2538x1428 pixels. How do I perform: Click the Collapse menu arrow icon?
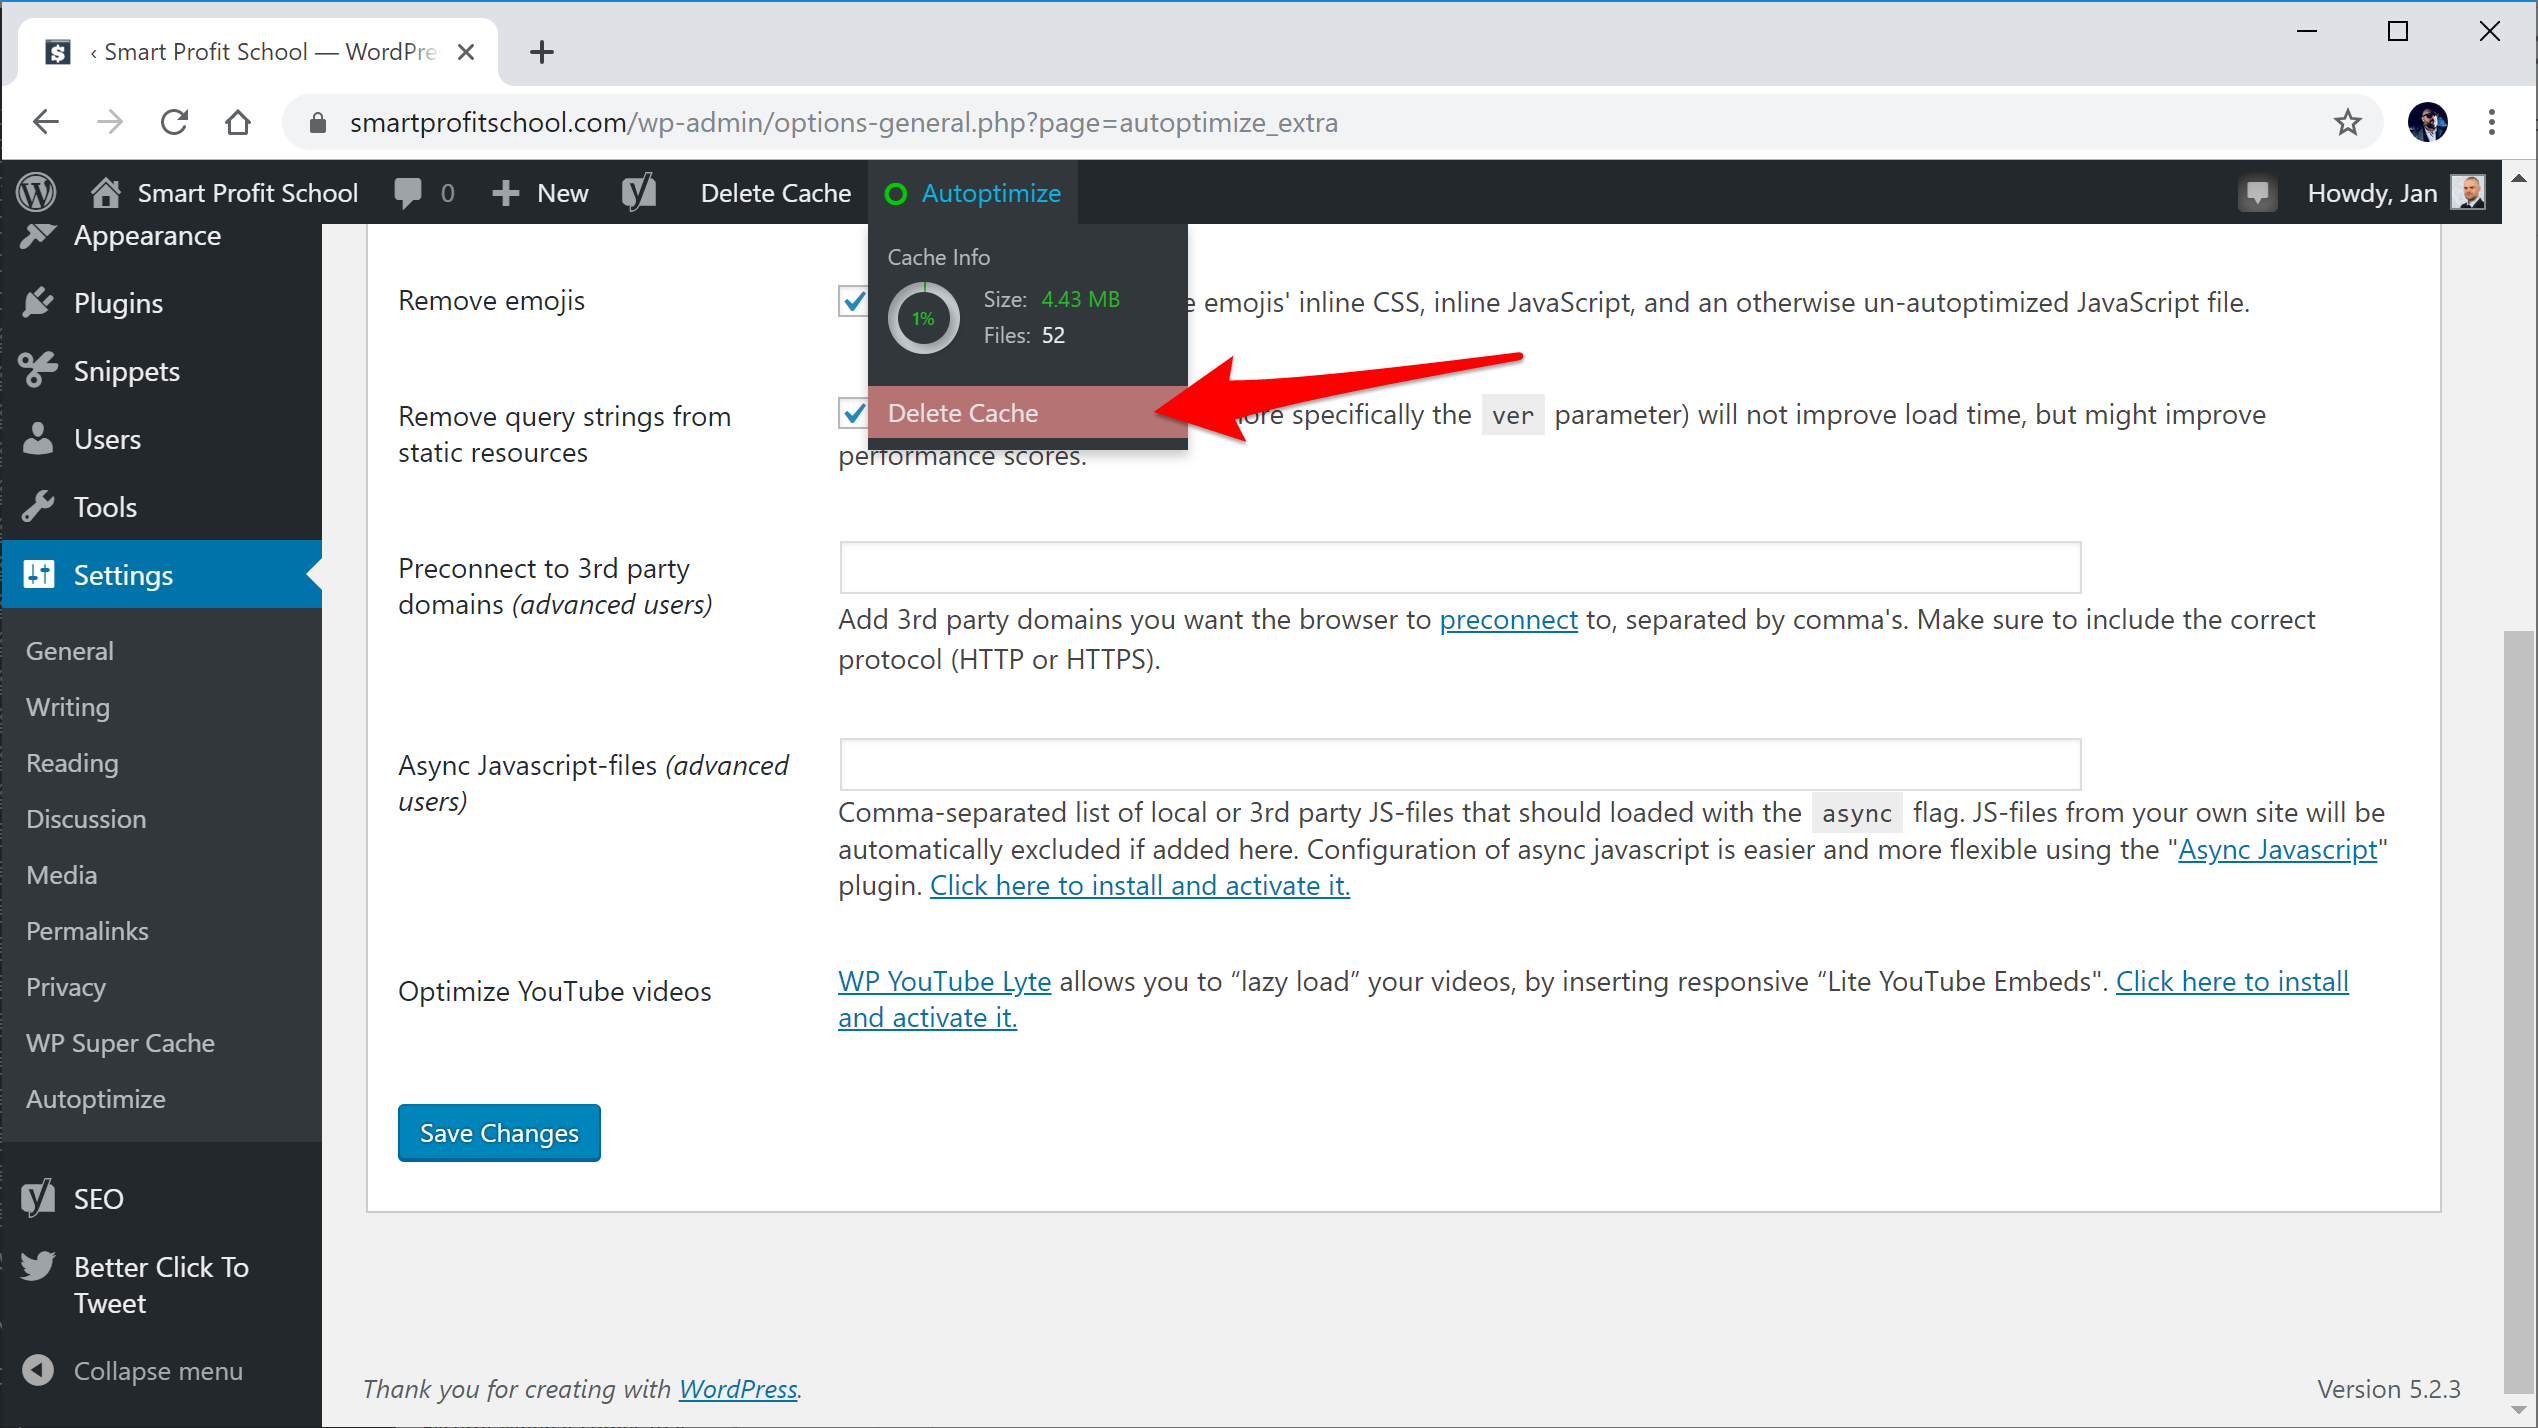pyautogui.click(x=38, y=1370)
